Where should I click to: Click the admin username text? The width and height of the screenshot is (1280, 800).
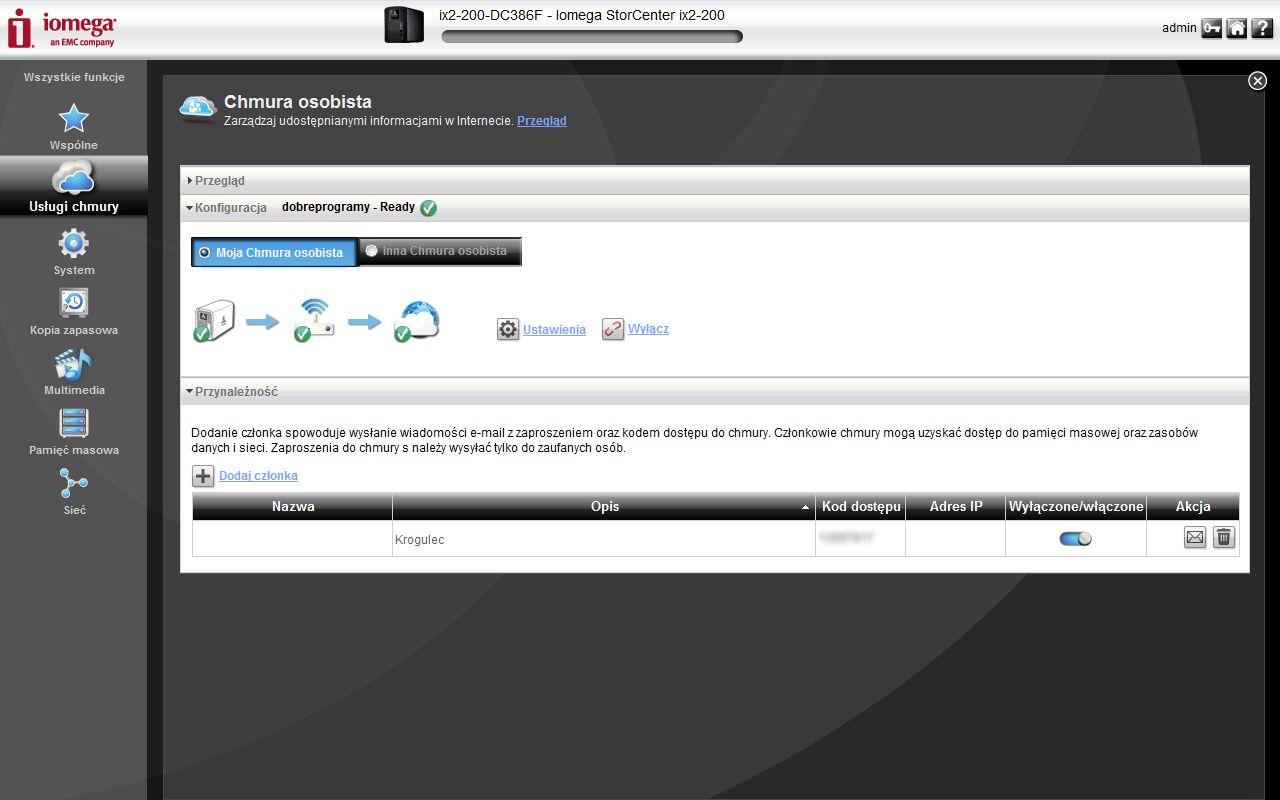click(1179, 28)
